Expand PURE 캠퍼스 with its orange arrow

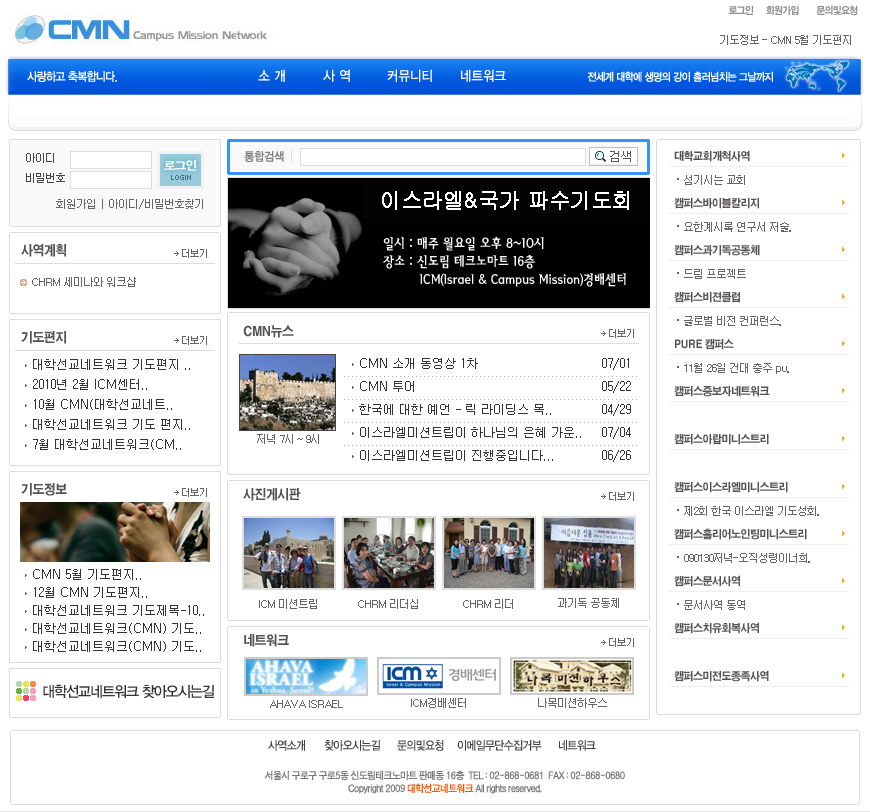pyautogui.click(x=843, y=344)
